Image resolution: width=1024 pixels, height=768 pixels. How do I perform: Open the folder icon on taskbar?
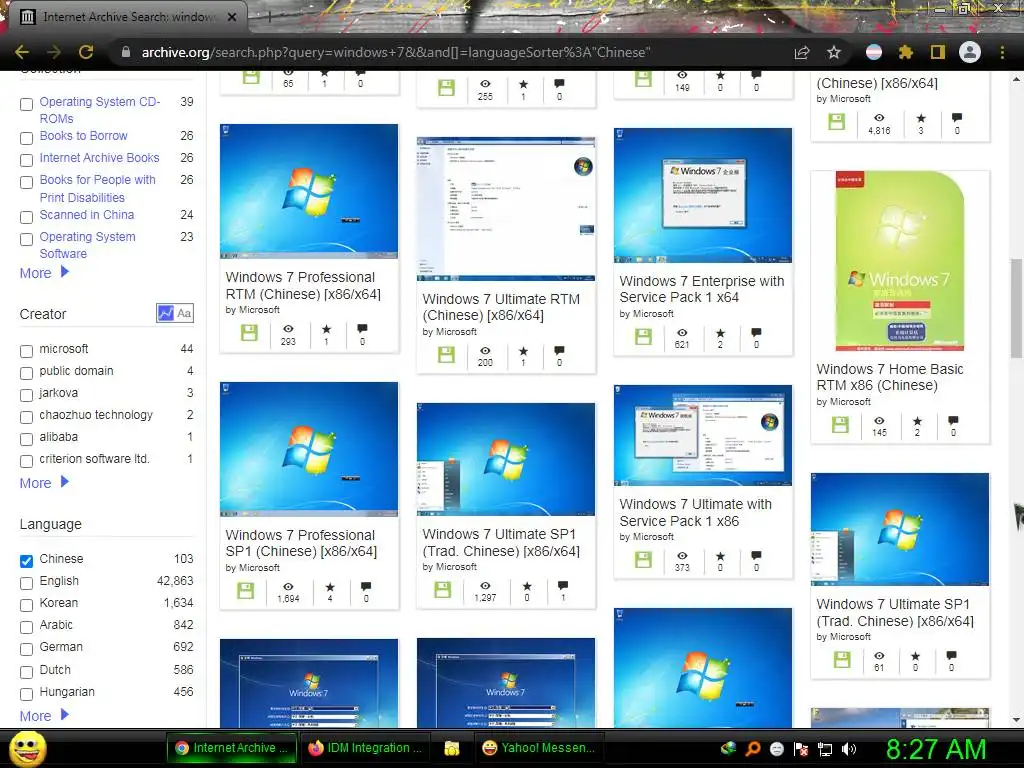coord(451,748)
